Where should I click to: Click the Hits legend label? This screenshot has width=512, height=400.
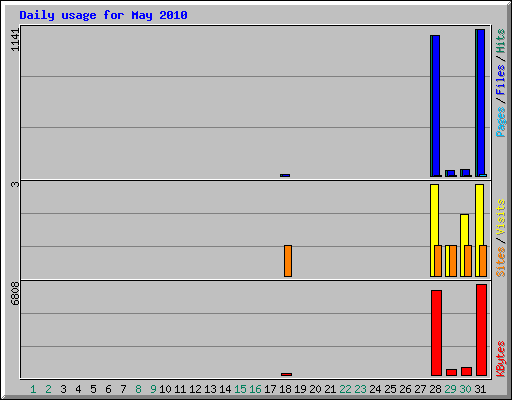[500, 41]
